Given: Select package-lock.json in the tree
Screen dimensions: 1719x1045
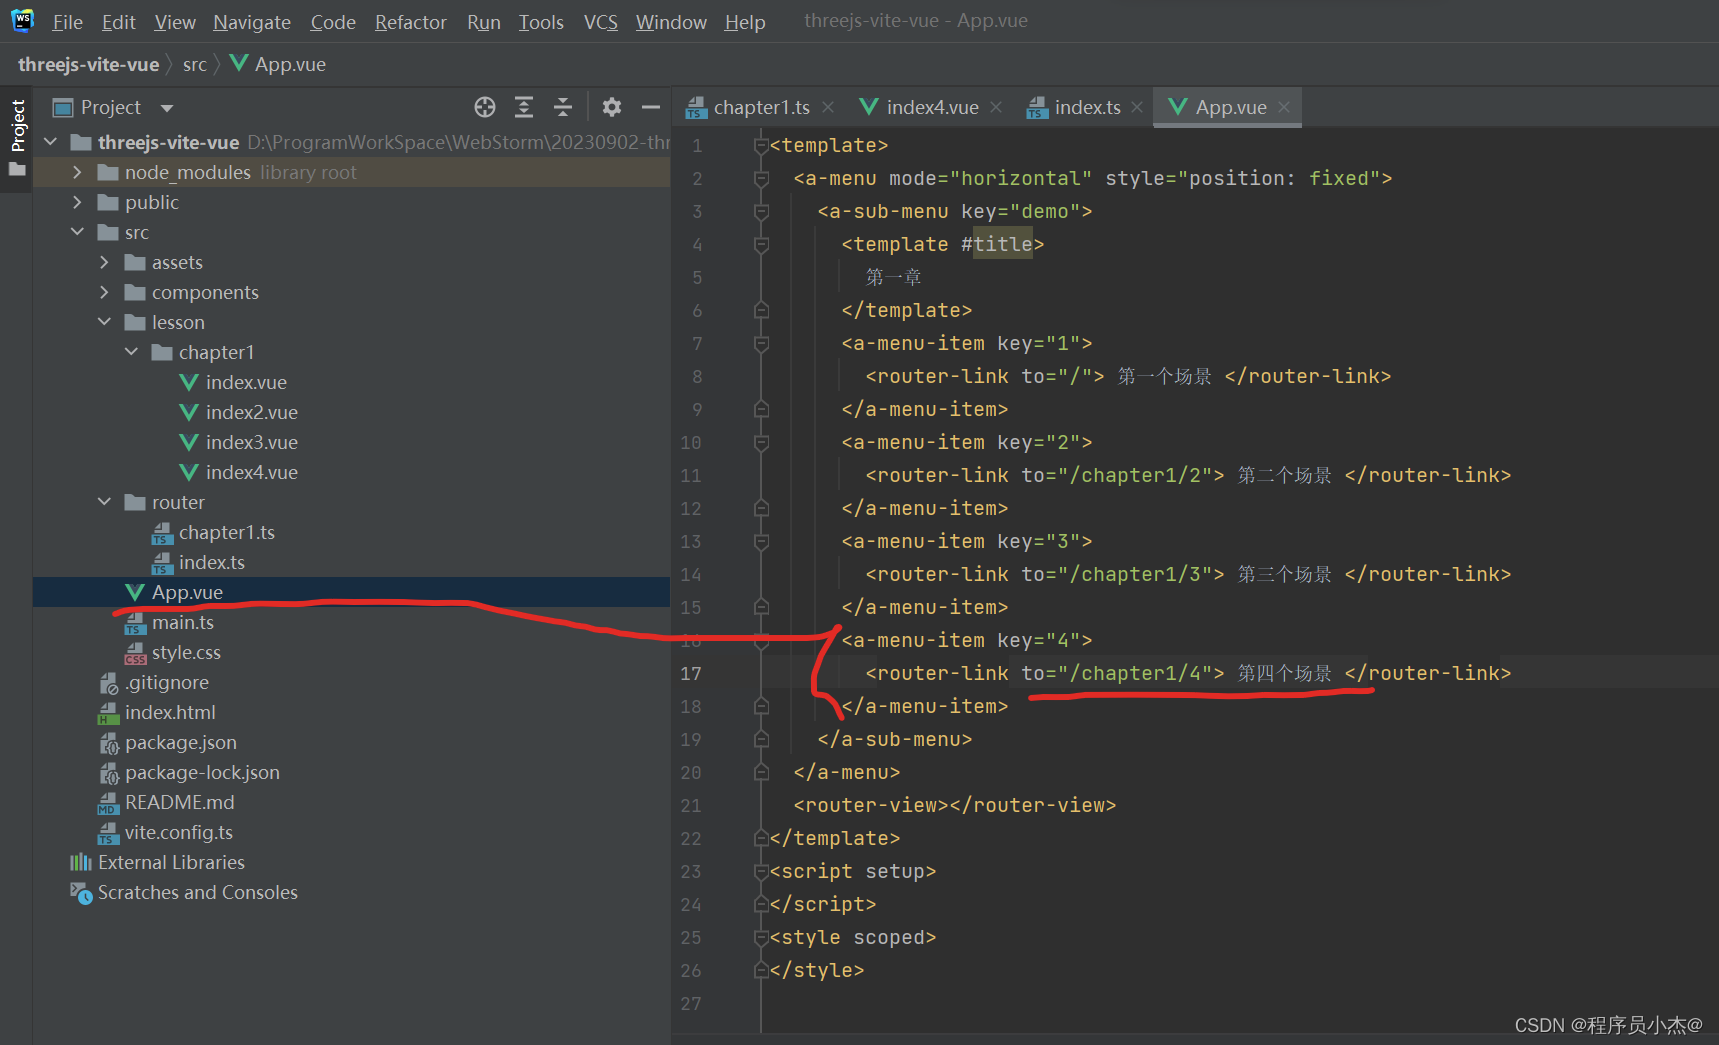Looking at the screenshot, I should (202, 772).
